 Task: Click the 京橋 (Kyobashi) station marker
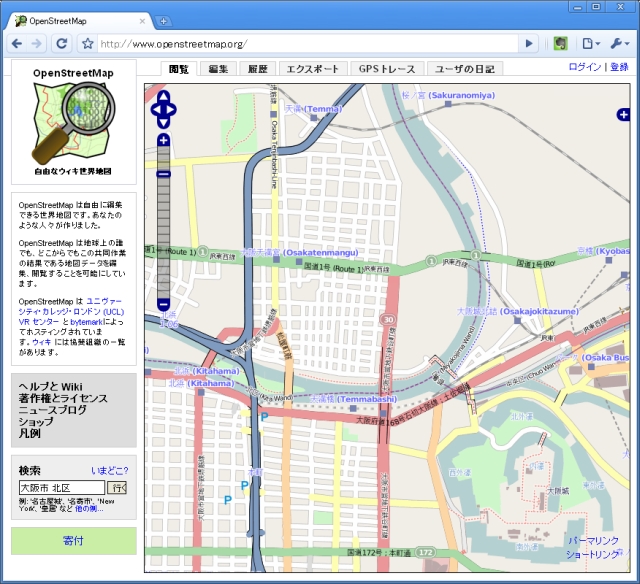click(609, 260)
